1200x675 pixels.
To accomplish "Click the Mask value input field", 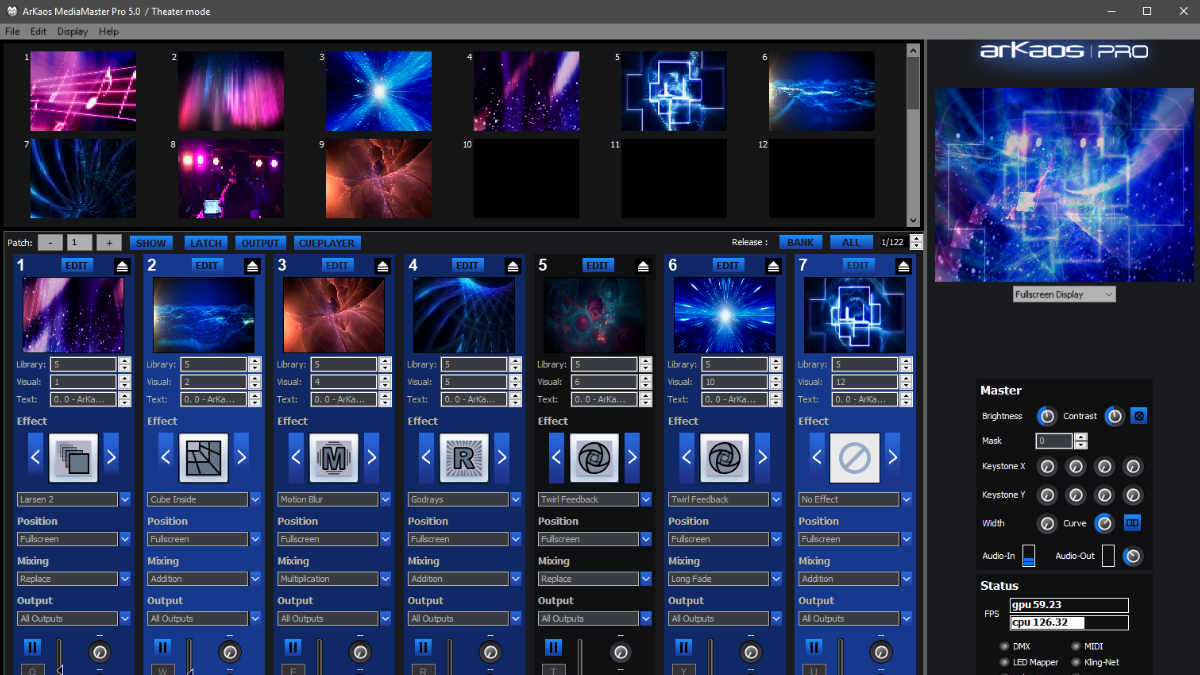I will tap(1054, 441).
